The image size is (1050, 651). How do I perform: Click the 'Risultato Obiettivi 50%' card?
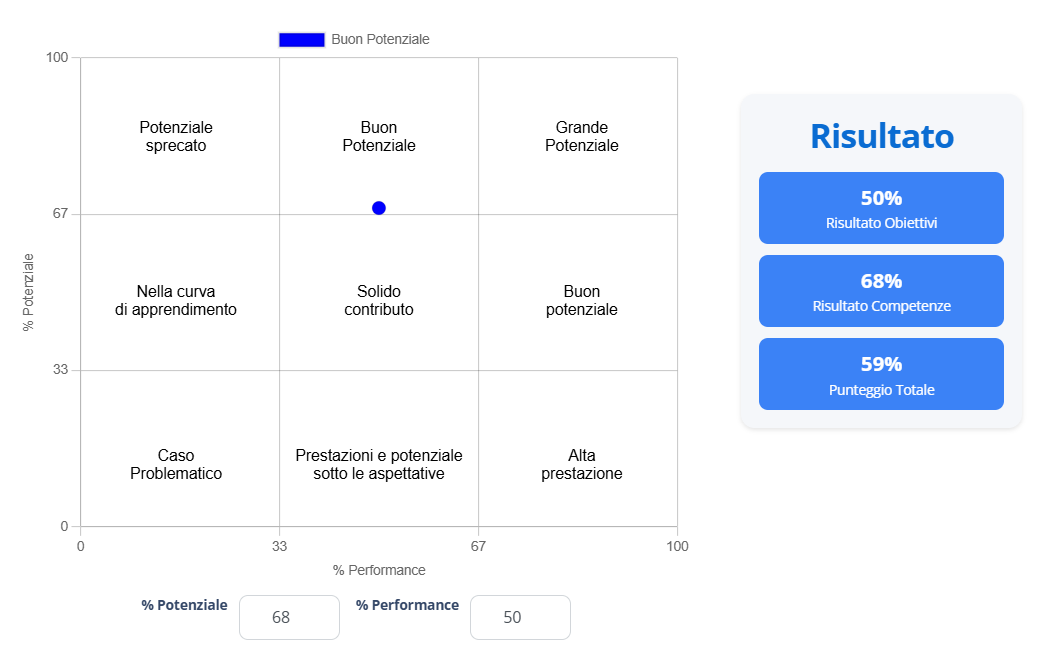point(881,207)
